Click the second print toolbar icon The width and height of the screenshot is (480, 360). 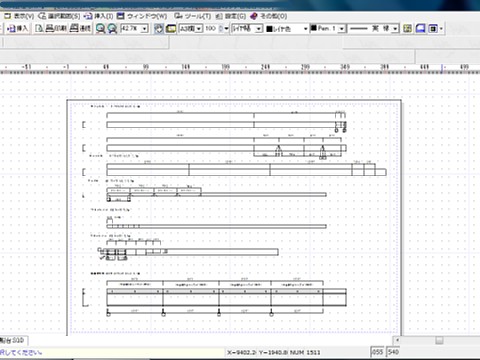point(80,29)
